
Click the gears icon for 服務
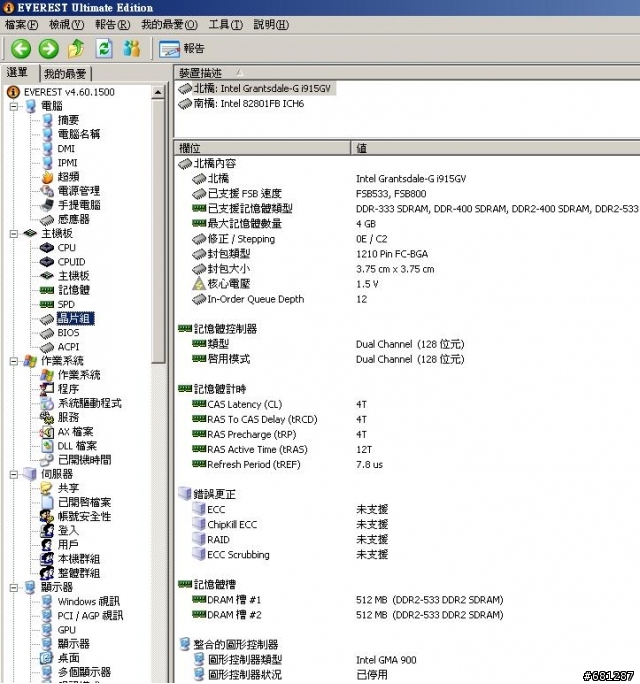click(x=47, y=417)
